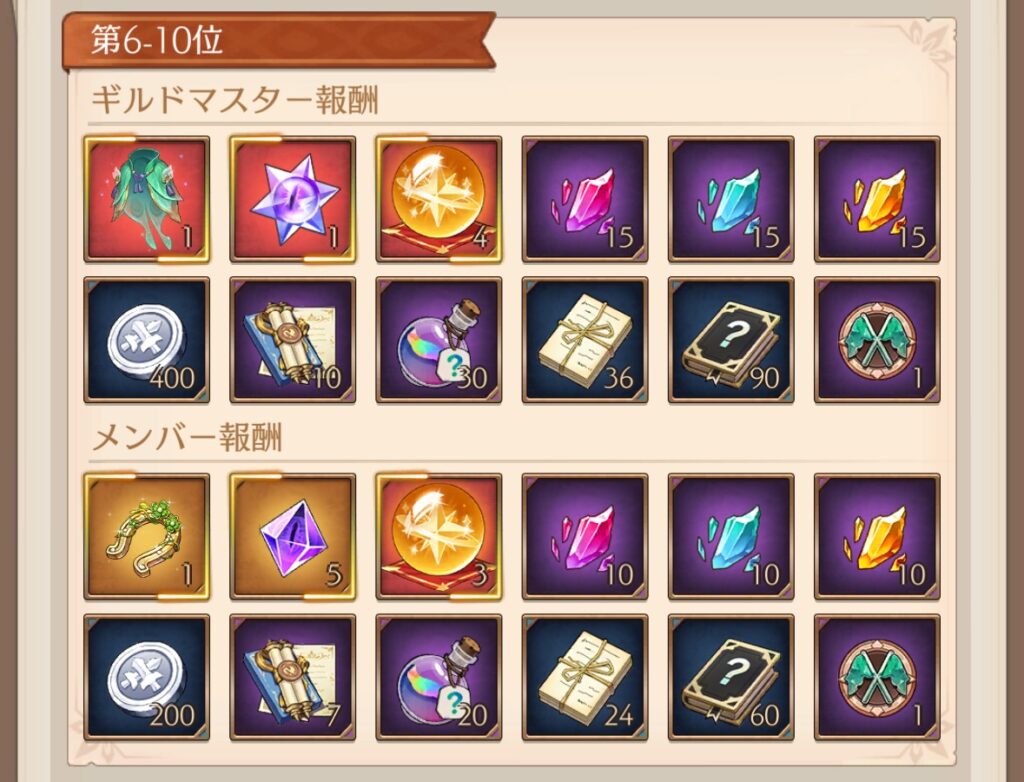
Task: Select the tied paper bundle showing 24
Action: coord(585,677)
